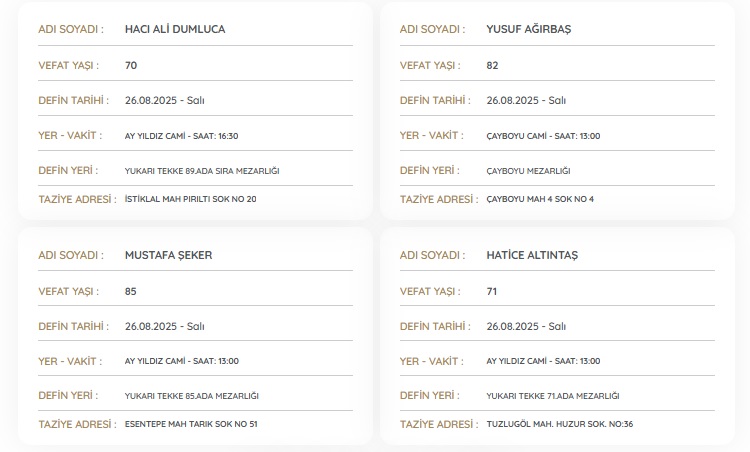This screenshot has width=750, height=452.
Task: Click the name Hacı Ali Dumluca
Action: pyautogui.click(x=175, y=29)
